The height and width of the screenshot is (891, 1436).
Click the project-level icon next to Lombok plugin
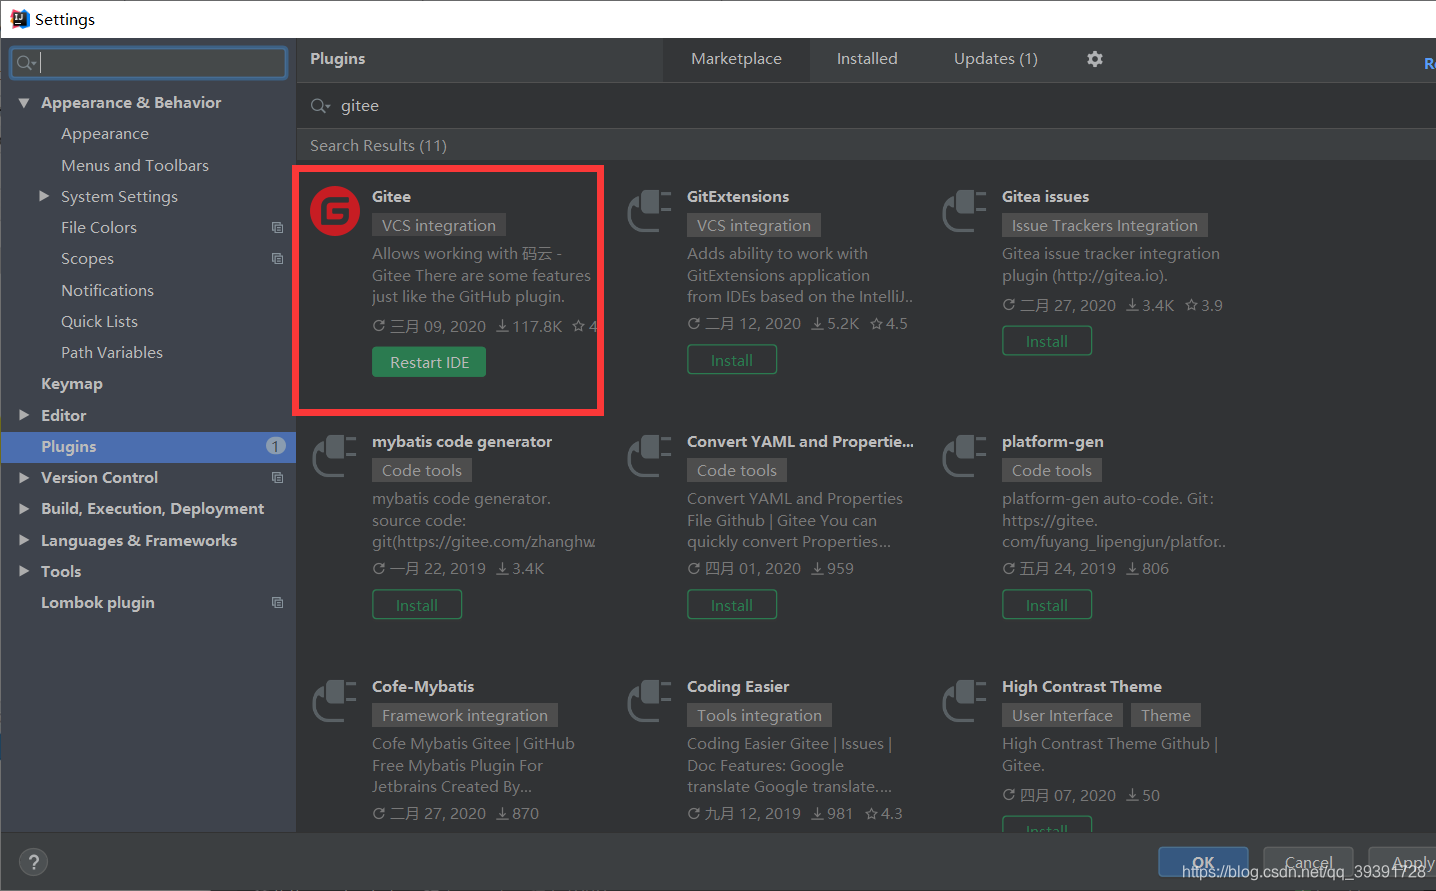278,603
